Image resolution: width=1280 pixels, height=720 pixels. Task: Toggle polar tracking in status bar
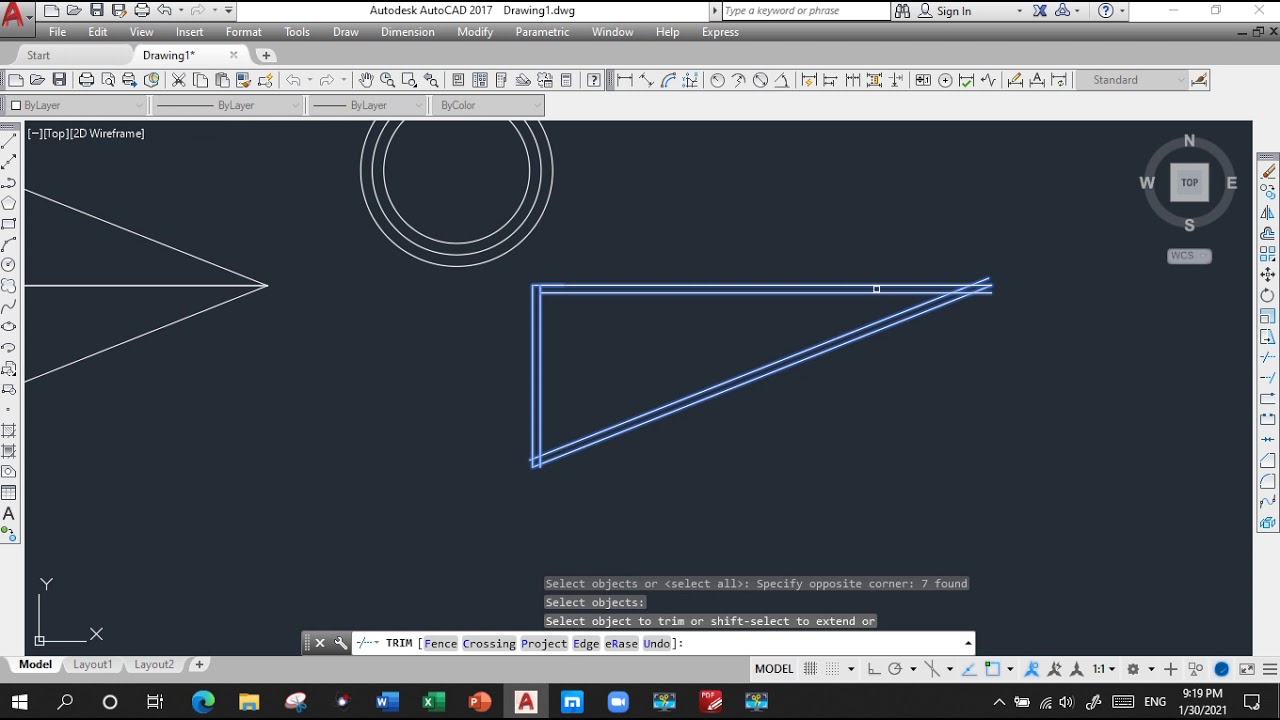[x=895, y=669]
